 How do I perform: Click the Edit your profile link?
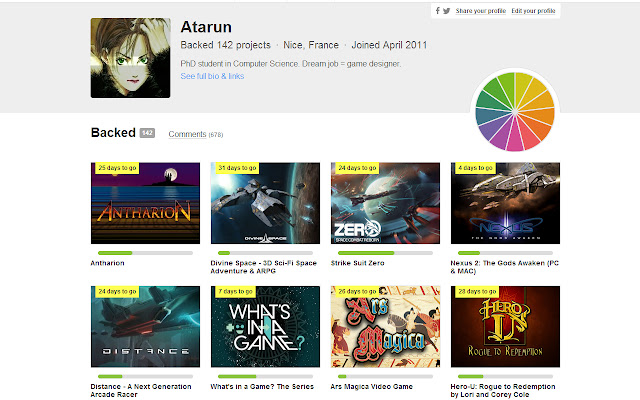click(x=533, y=10)
